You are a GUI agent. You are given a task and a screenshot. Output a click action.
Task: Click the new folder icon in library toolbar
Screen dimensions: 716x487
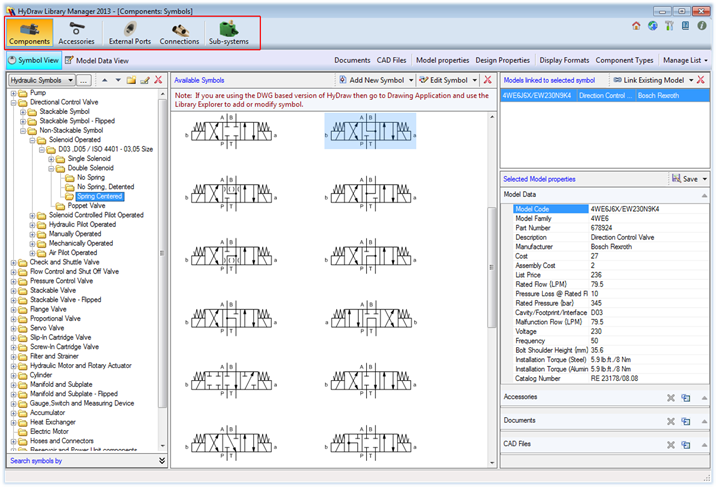[132, 80]
